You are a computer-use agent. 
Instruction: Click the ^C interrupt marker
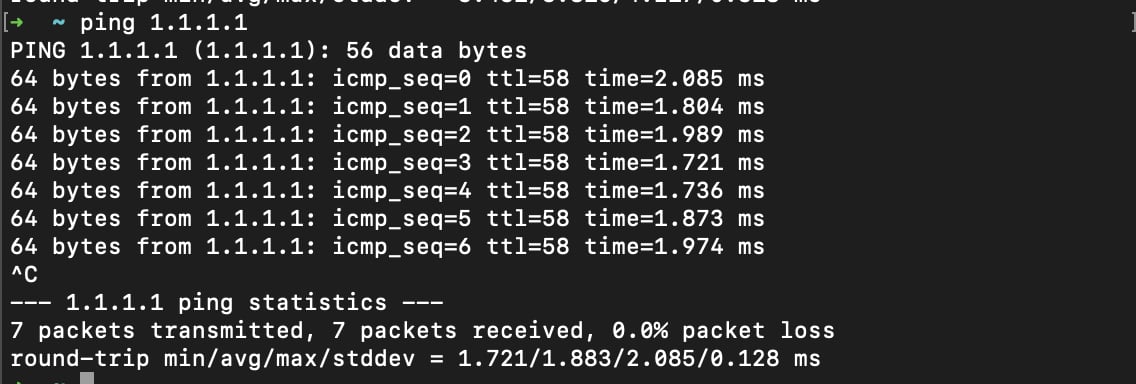[24, 275]
